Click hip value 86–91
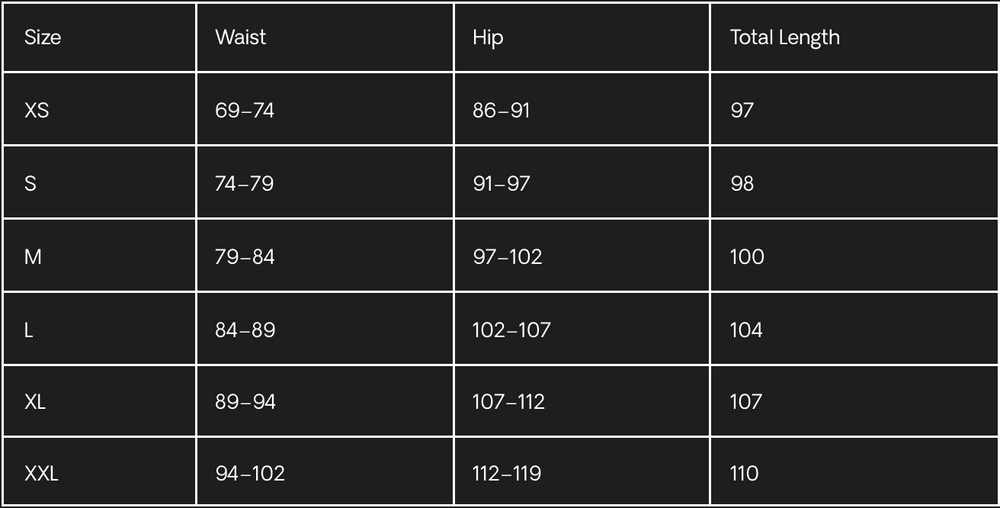 click(x=501, y=110)
